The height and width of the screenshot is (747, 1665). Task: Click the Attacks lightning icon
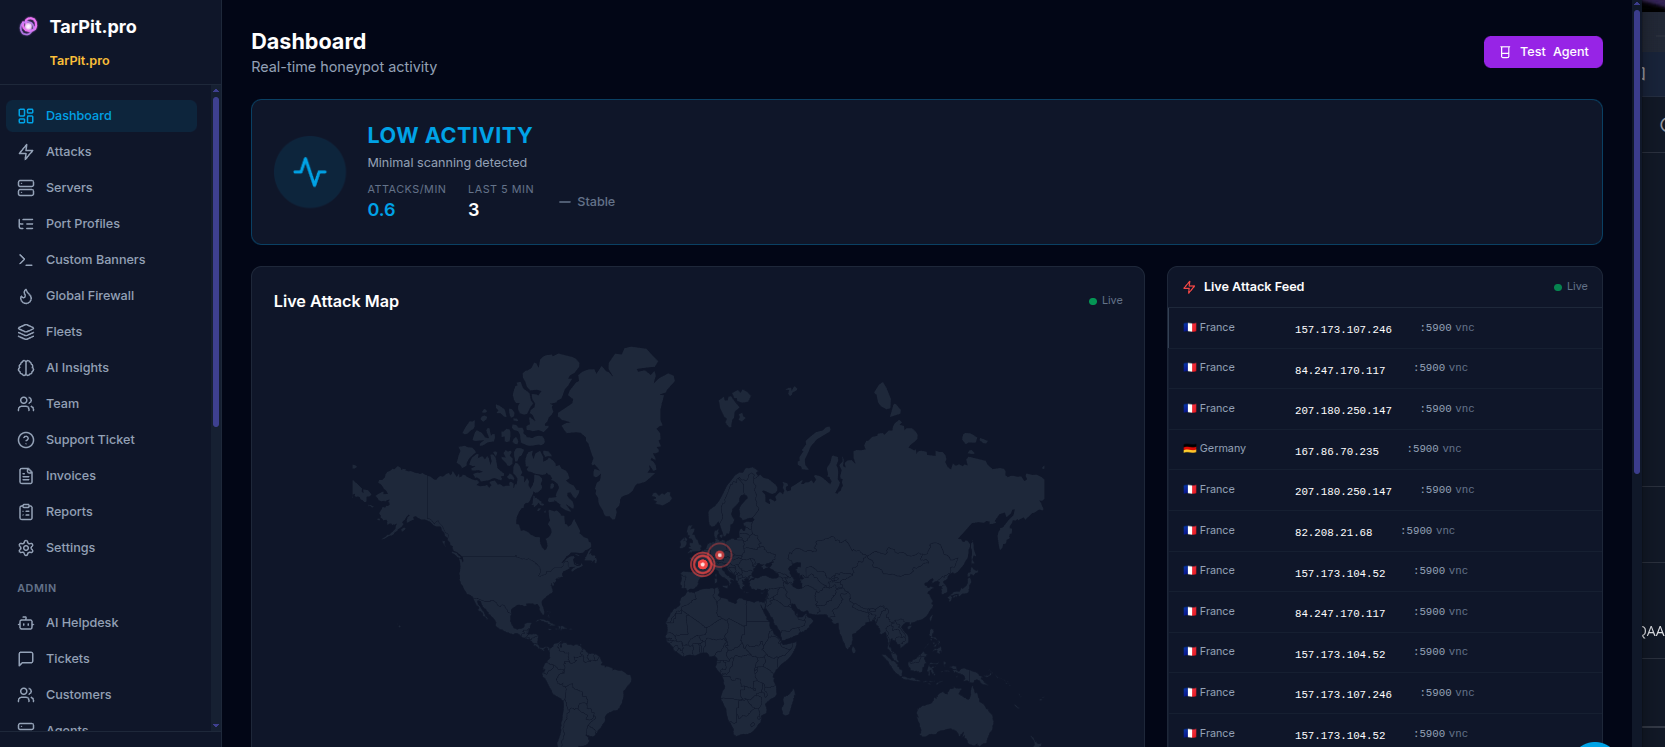point(26,152)
